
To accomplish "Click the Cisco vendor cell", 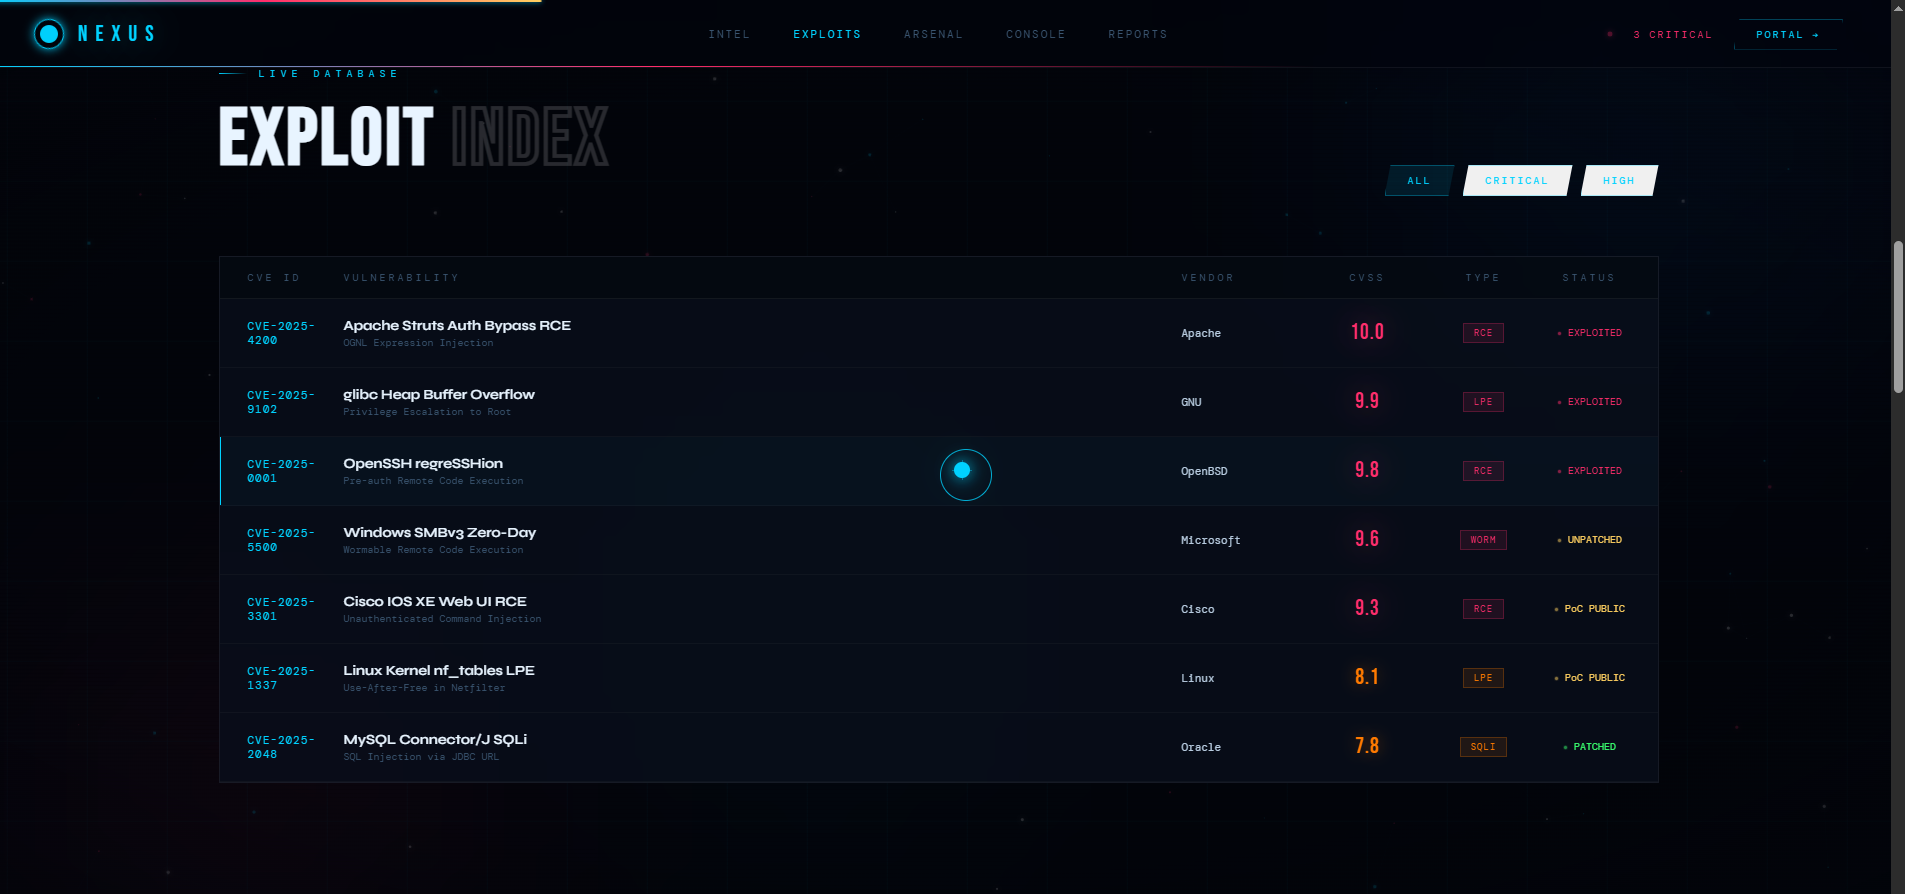I will pyautogui.click(x=1198, y=609).
